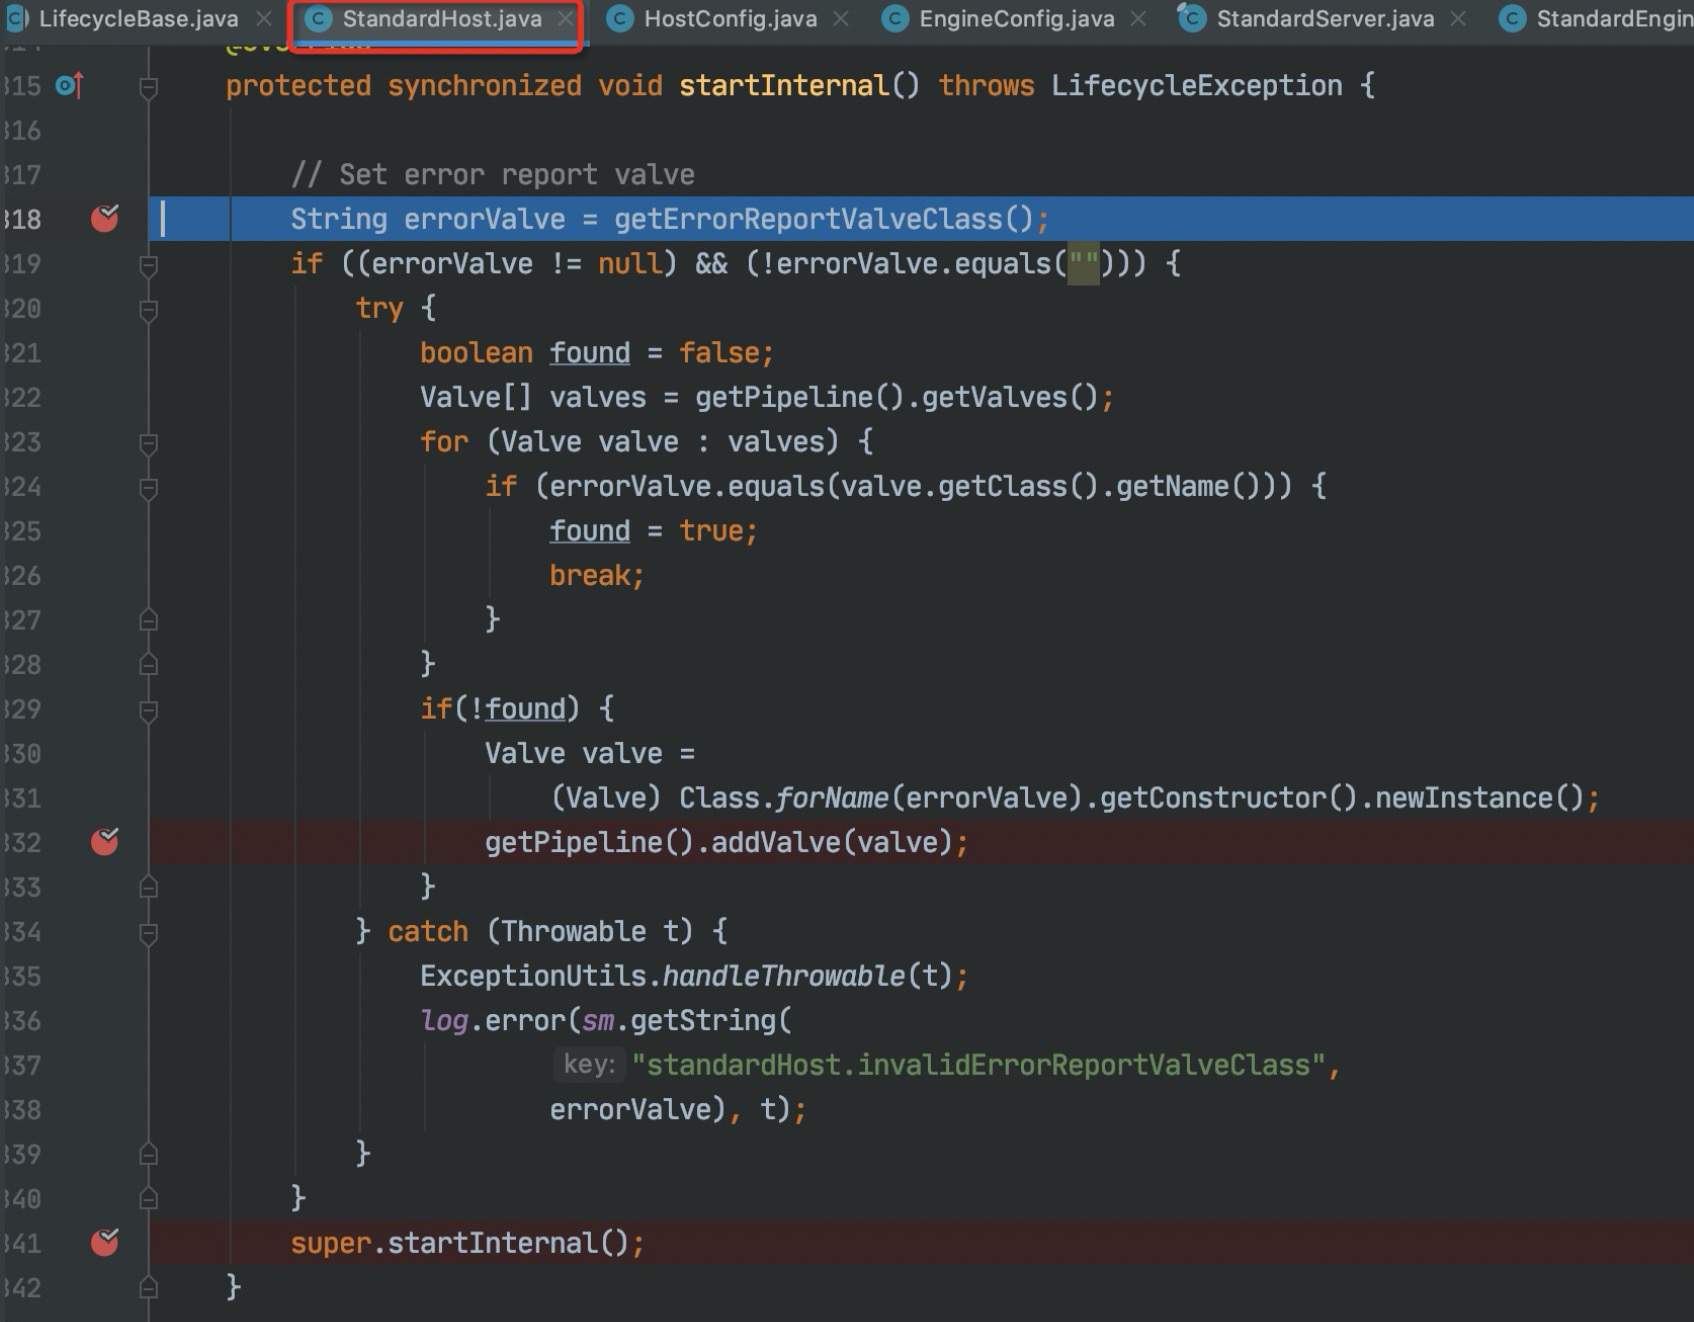Click the closing fold marker of startInternal method
The height and width of the screenshot is (1322, 1694).
click(148, 1287)
